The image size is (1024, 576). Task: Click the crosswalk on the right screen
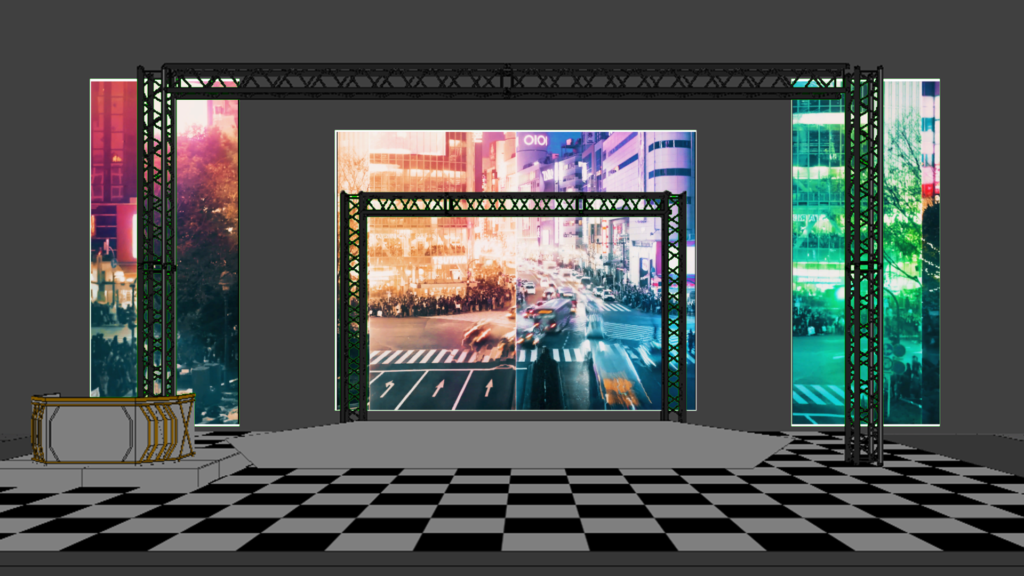[817, 396]
